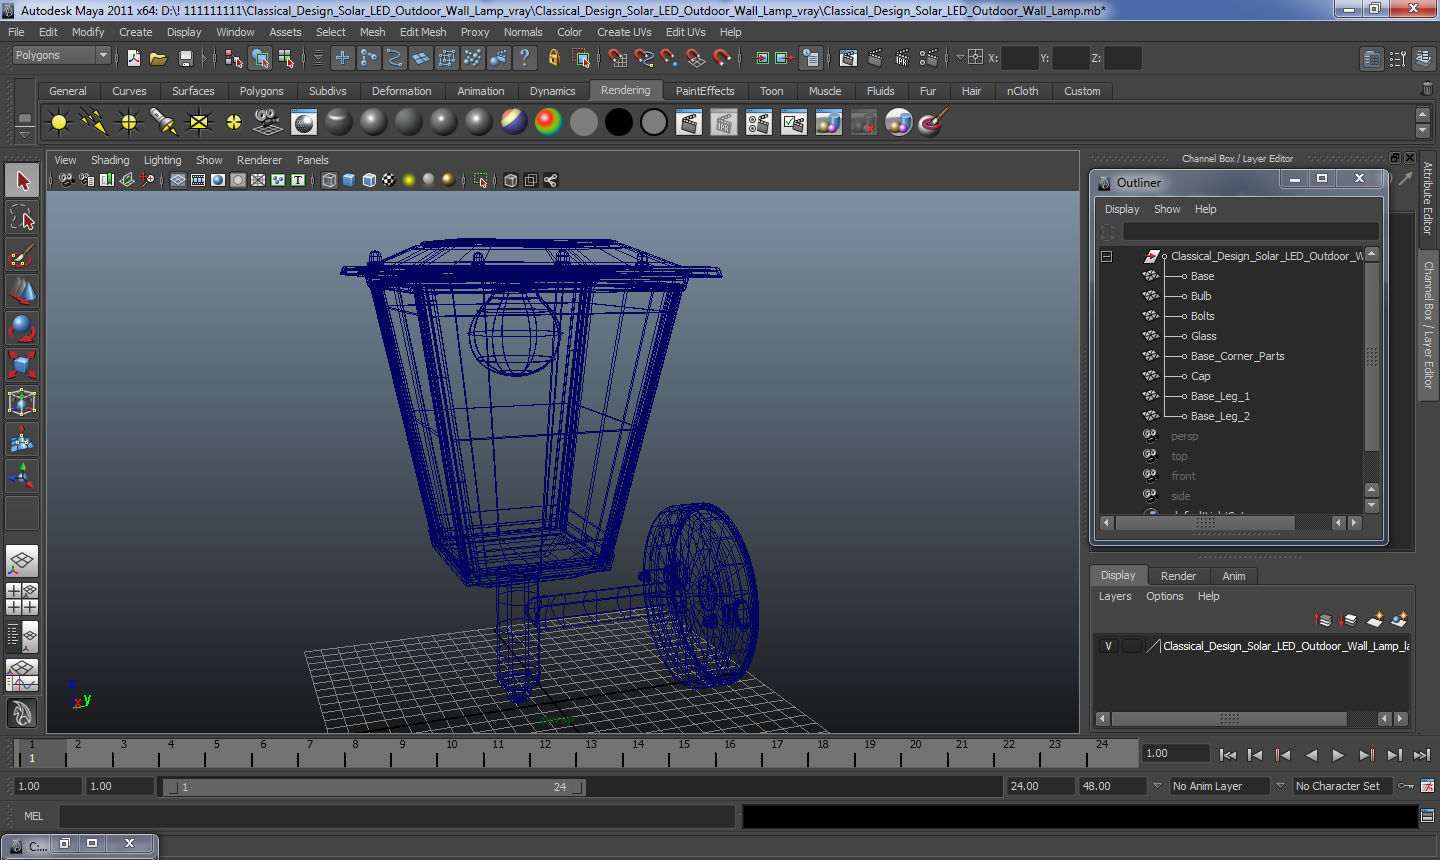Open the Render tab in layer editor
The width and height of the screenshot is (1440, 860).
tap(1178, 576)
